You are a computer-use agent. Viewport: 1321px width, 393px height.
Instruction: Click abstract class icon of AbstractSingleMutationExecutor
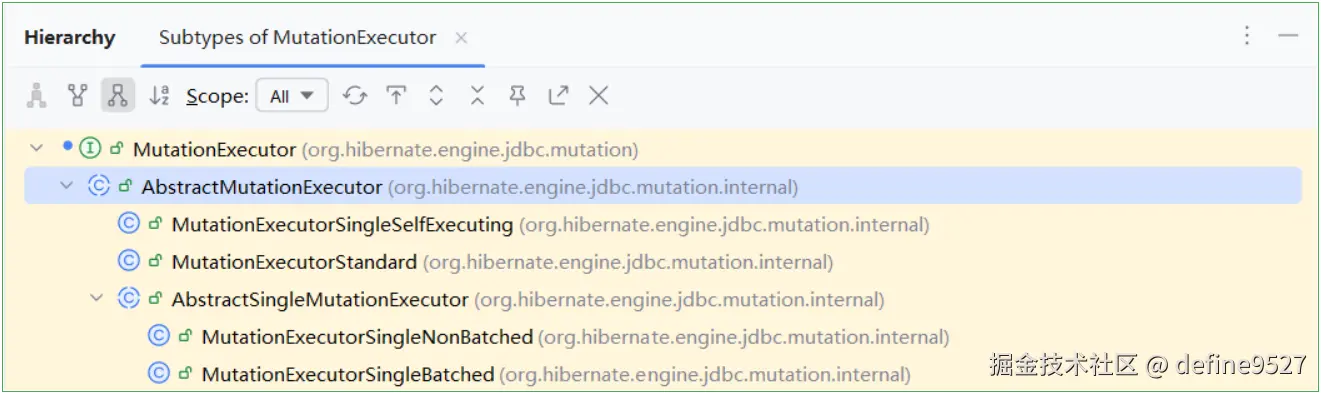tap(129, 299)
